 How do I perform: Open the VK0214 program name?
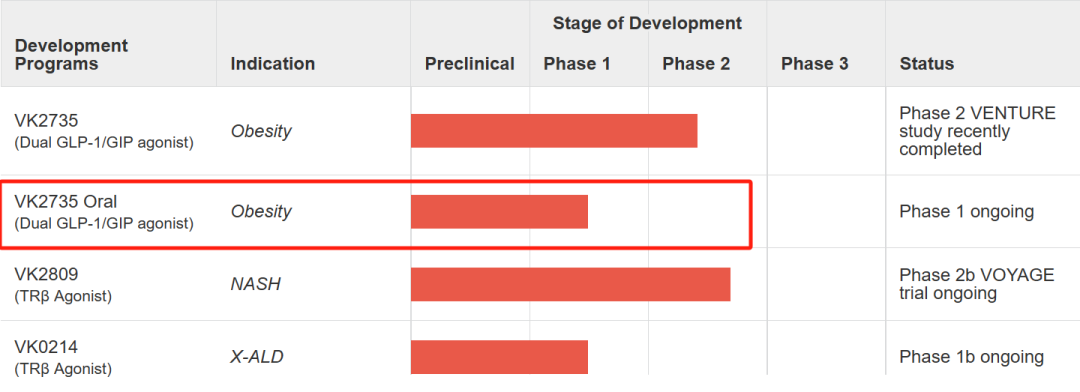click(46, 347)
